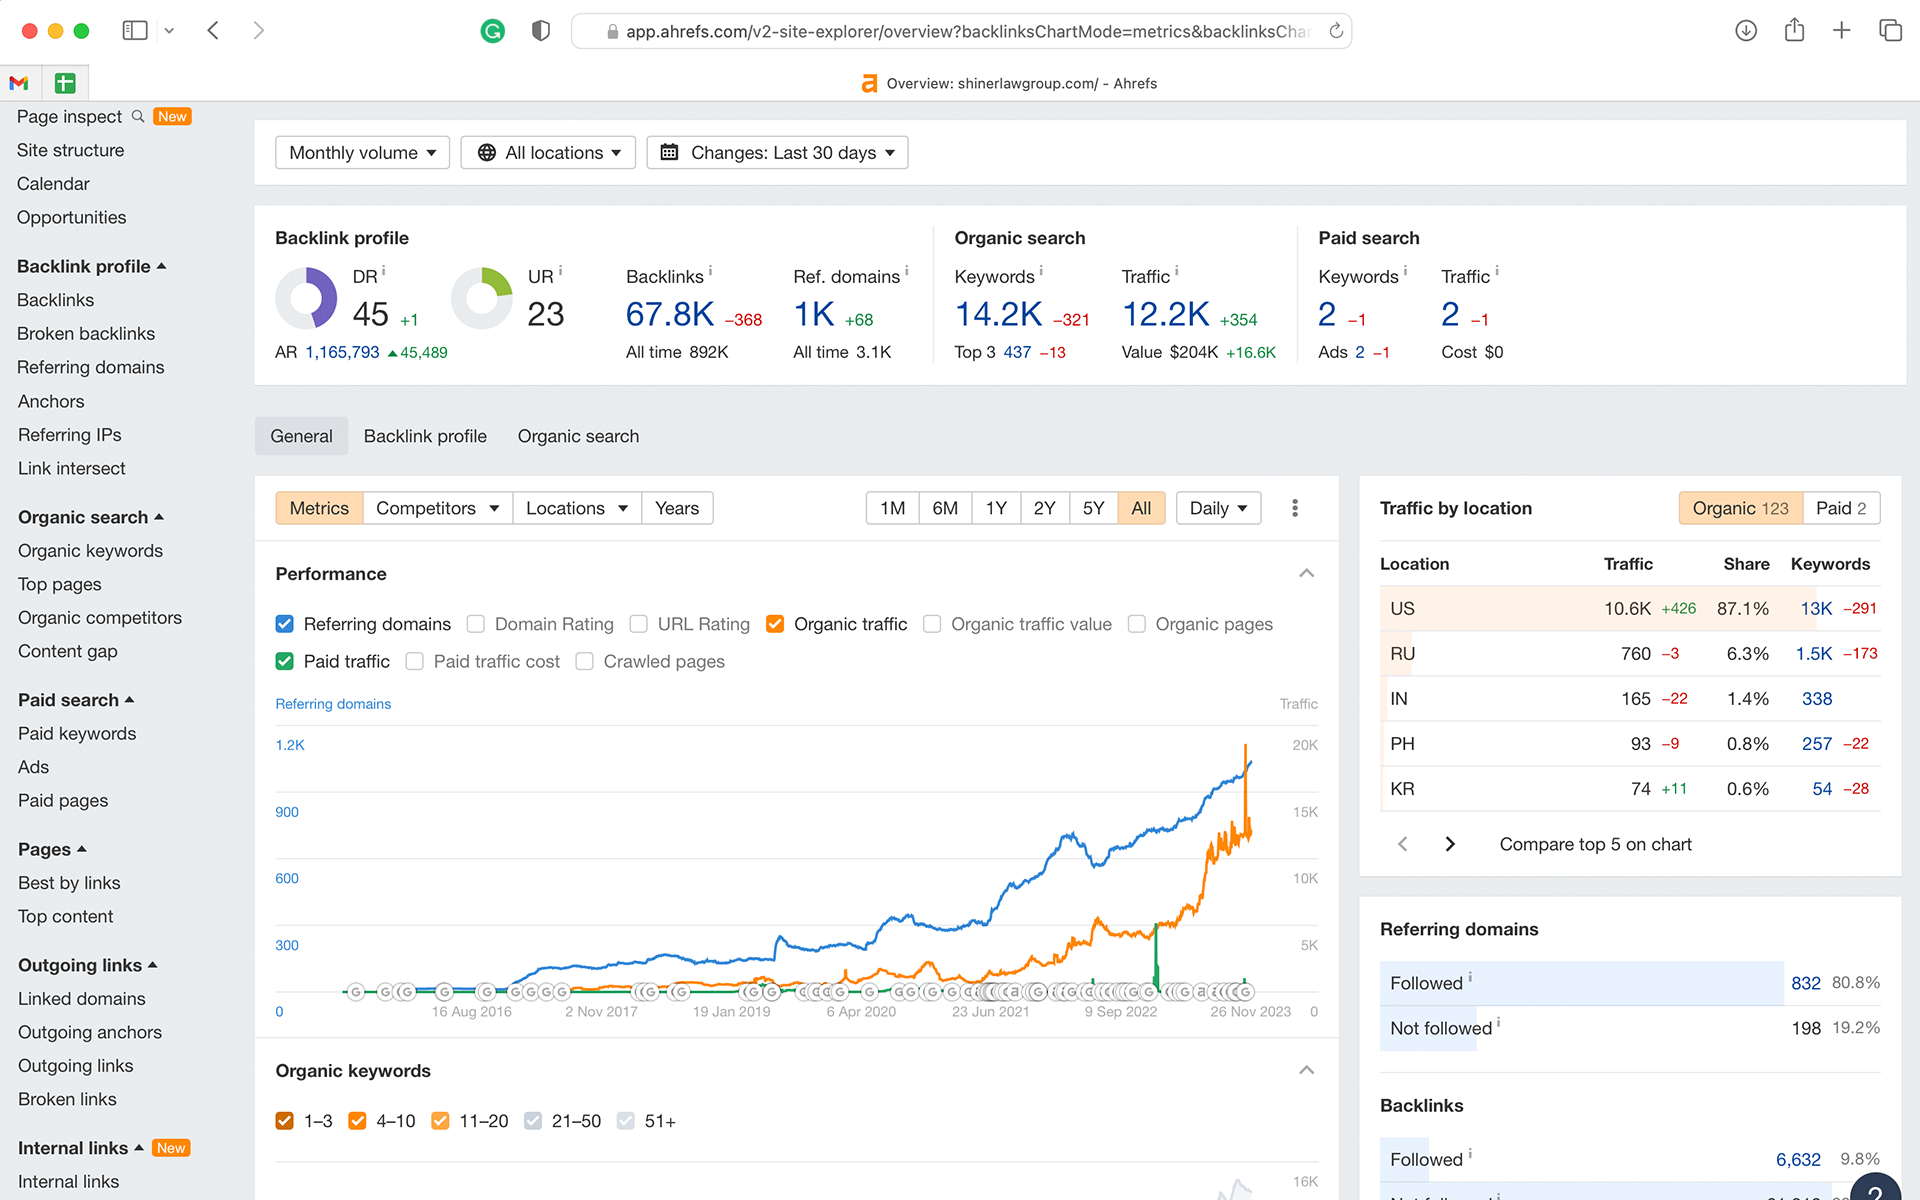Click the Google update marker near 16 Aug 2016
Image resolution: width=1920 pixels, height=1200 pixels.
click(x=485, y=992)
